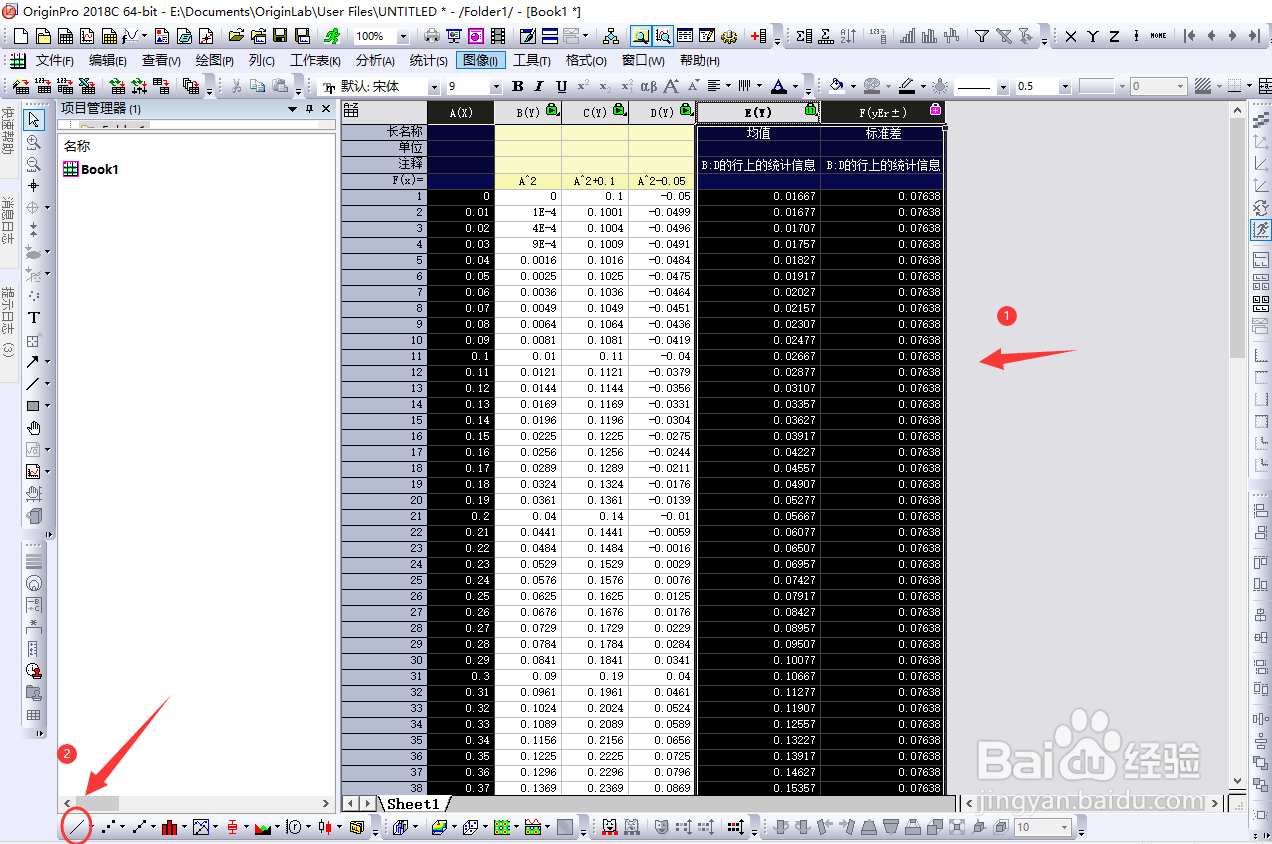Image resolution: width=1272 pixels, height=844 pixels.
Task: Select the Pointer arrow tool
Action: tap(34, 120)
